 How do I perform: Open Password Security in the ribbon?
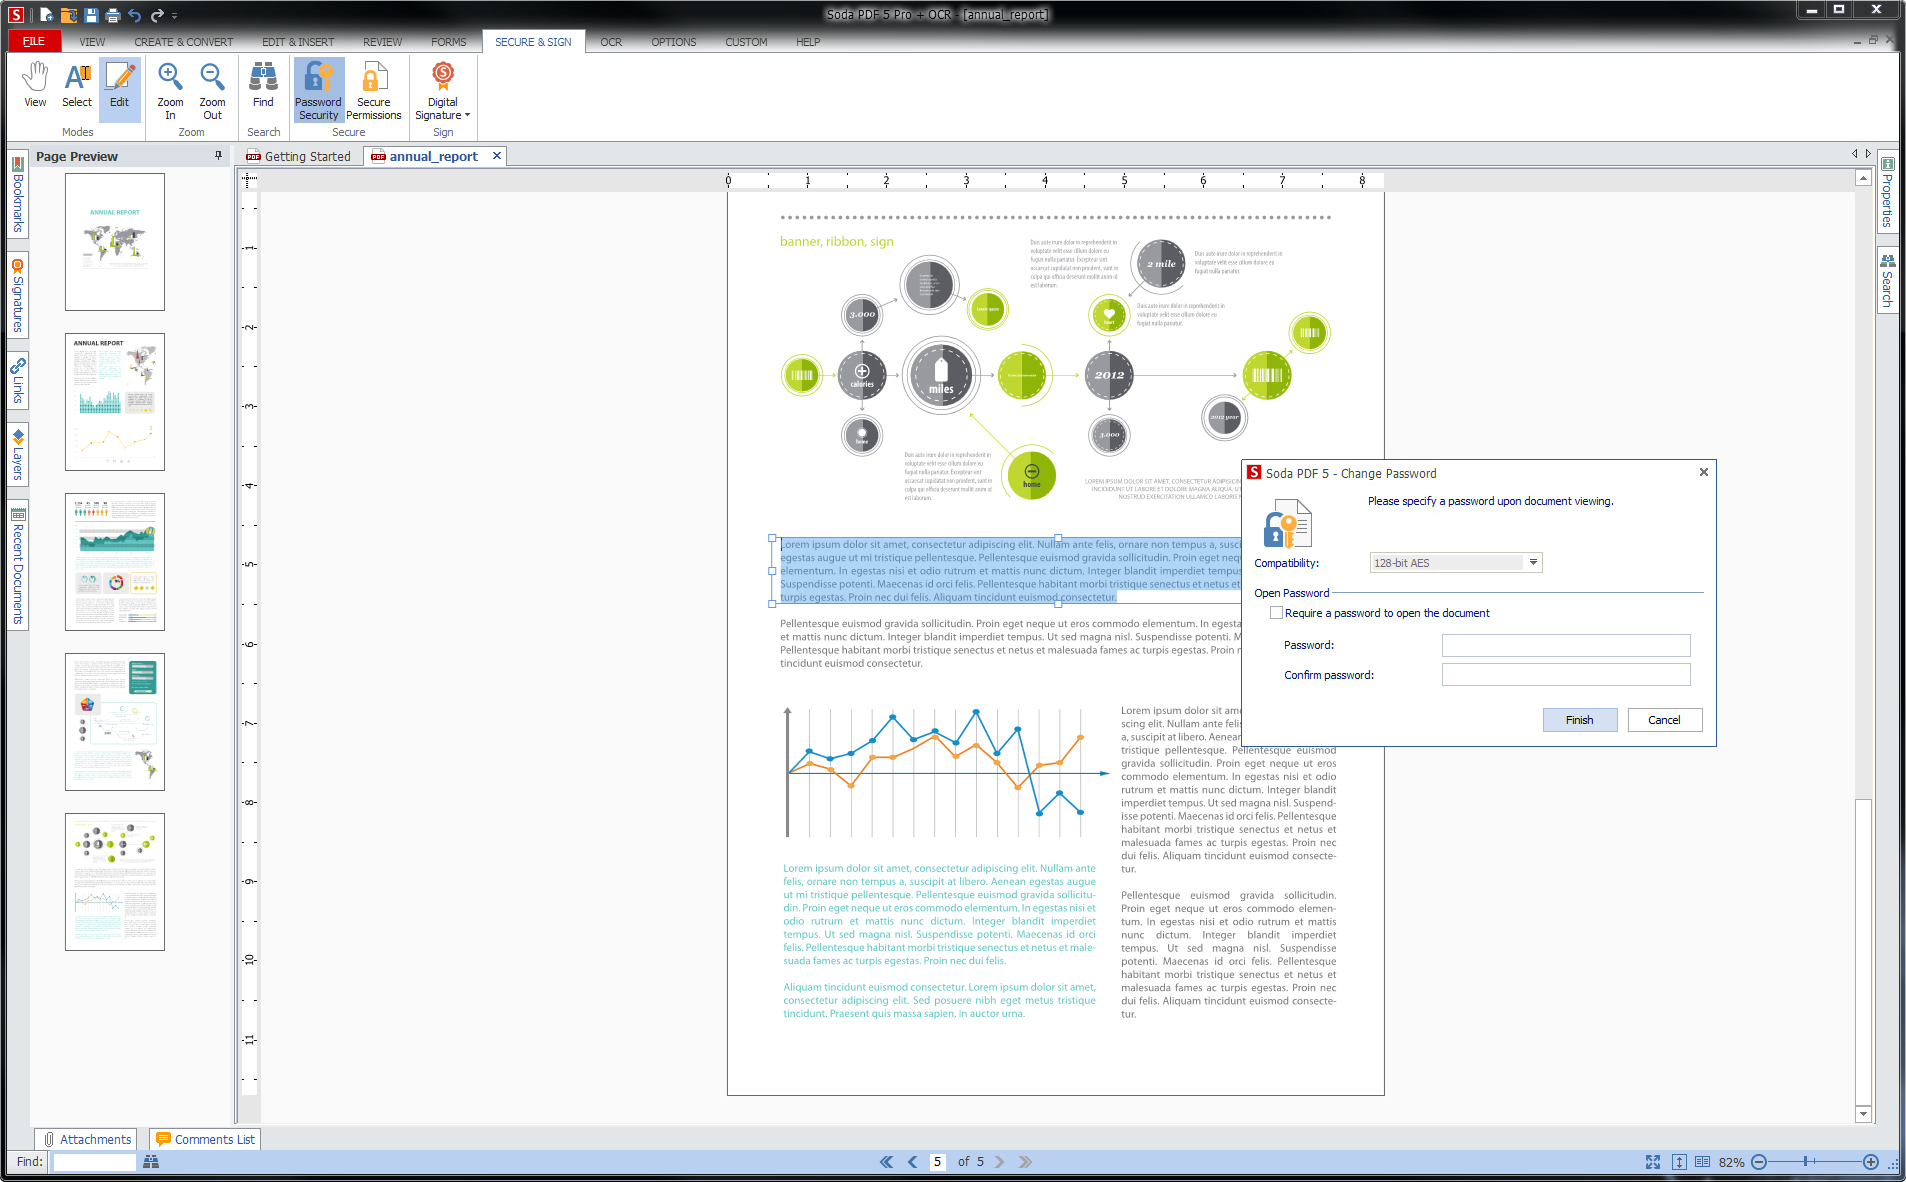[319, 91]
